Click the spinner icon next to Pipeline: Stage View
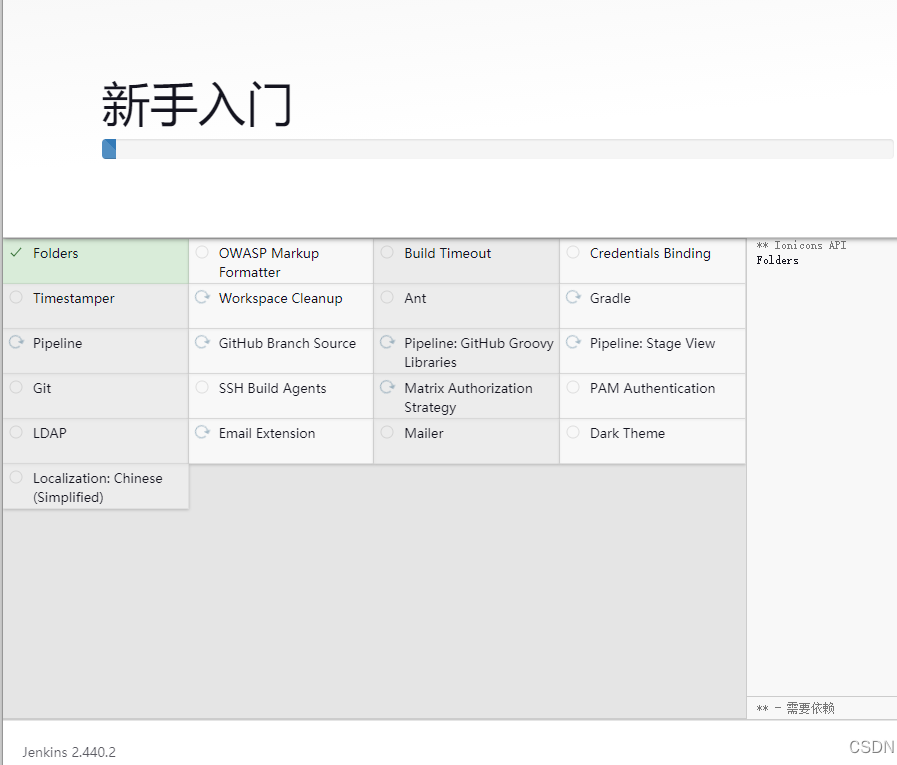897x765 pixels. click(573, 342)
